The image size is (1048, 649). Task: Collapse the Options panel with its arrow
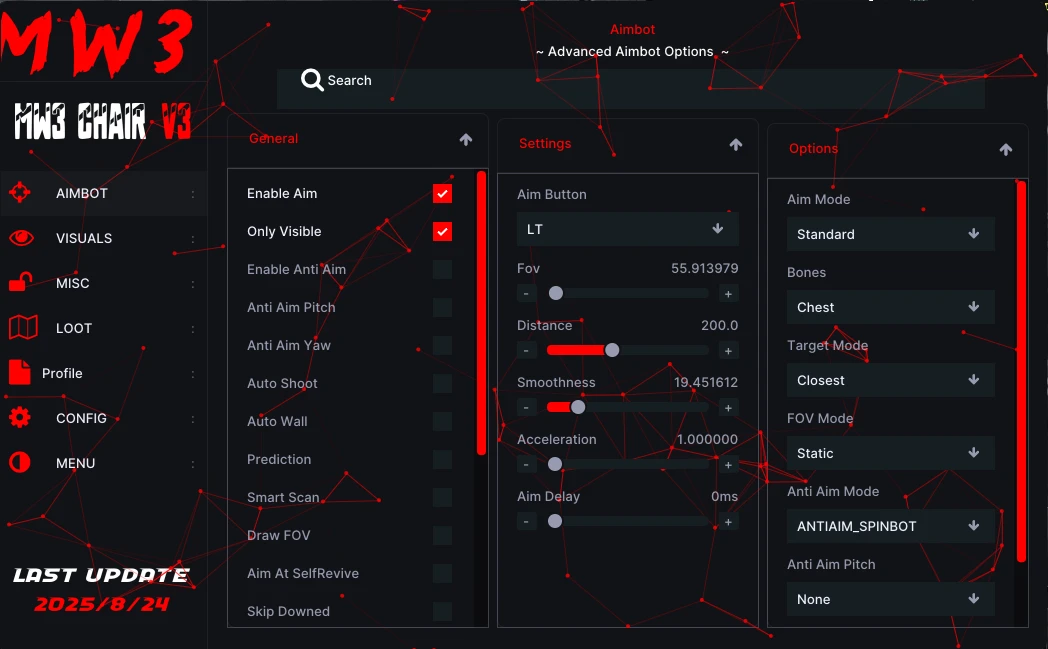pyautogui.click(x=1006, y=150)
